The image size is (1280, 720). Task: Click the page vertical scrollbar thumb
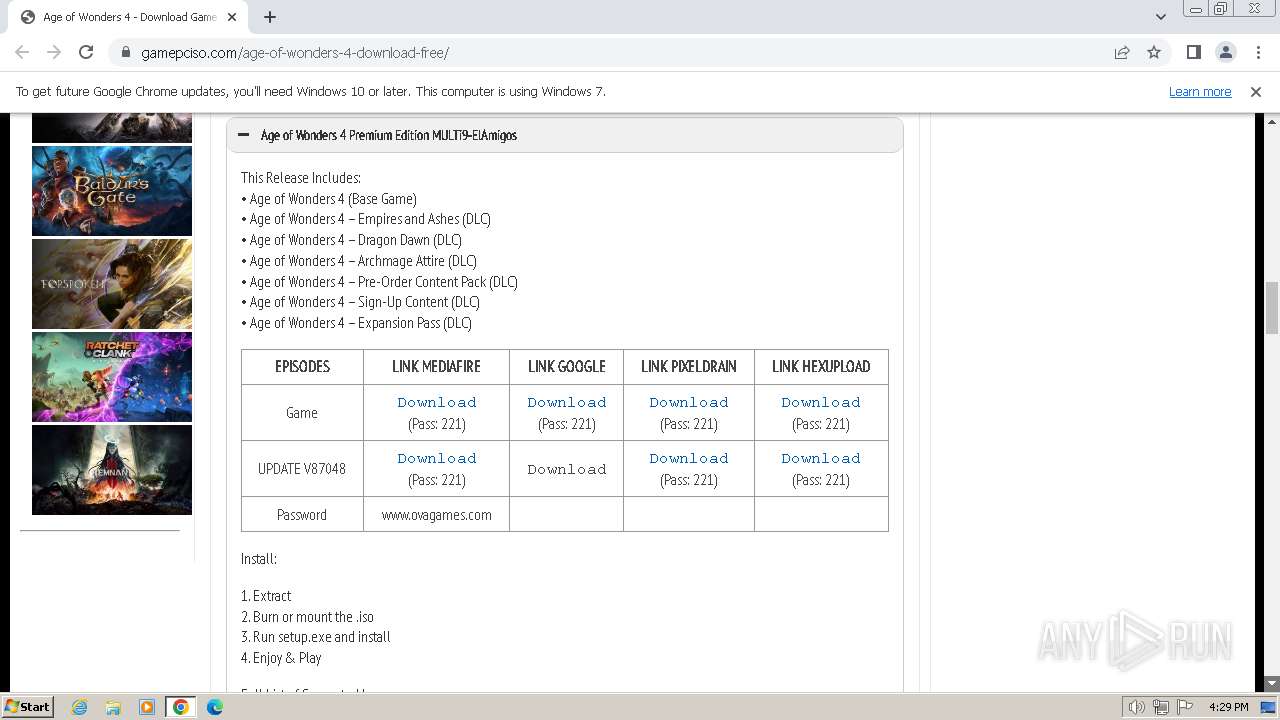coord(1272,309)
